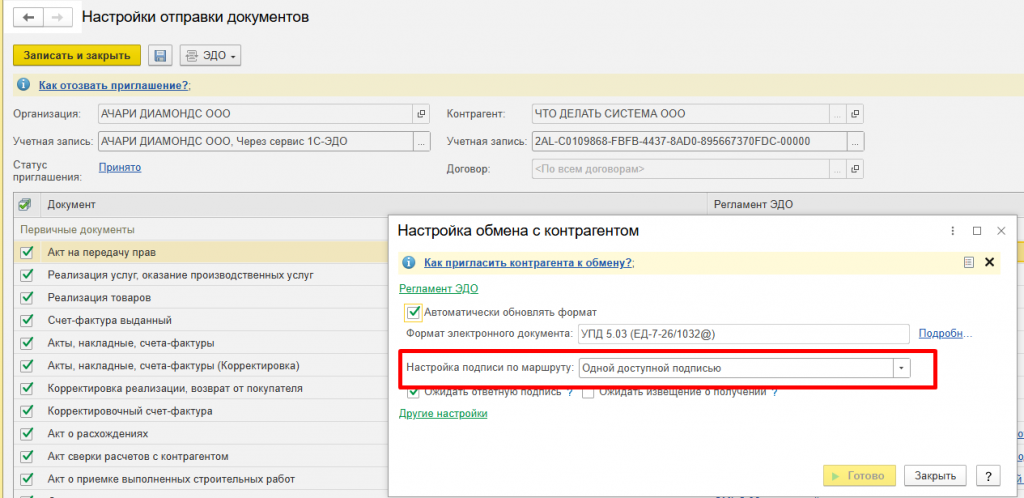
Task: Open Договор record via its open icon
Action: tap(855, 169)
